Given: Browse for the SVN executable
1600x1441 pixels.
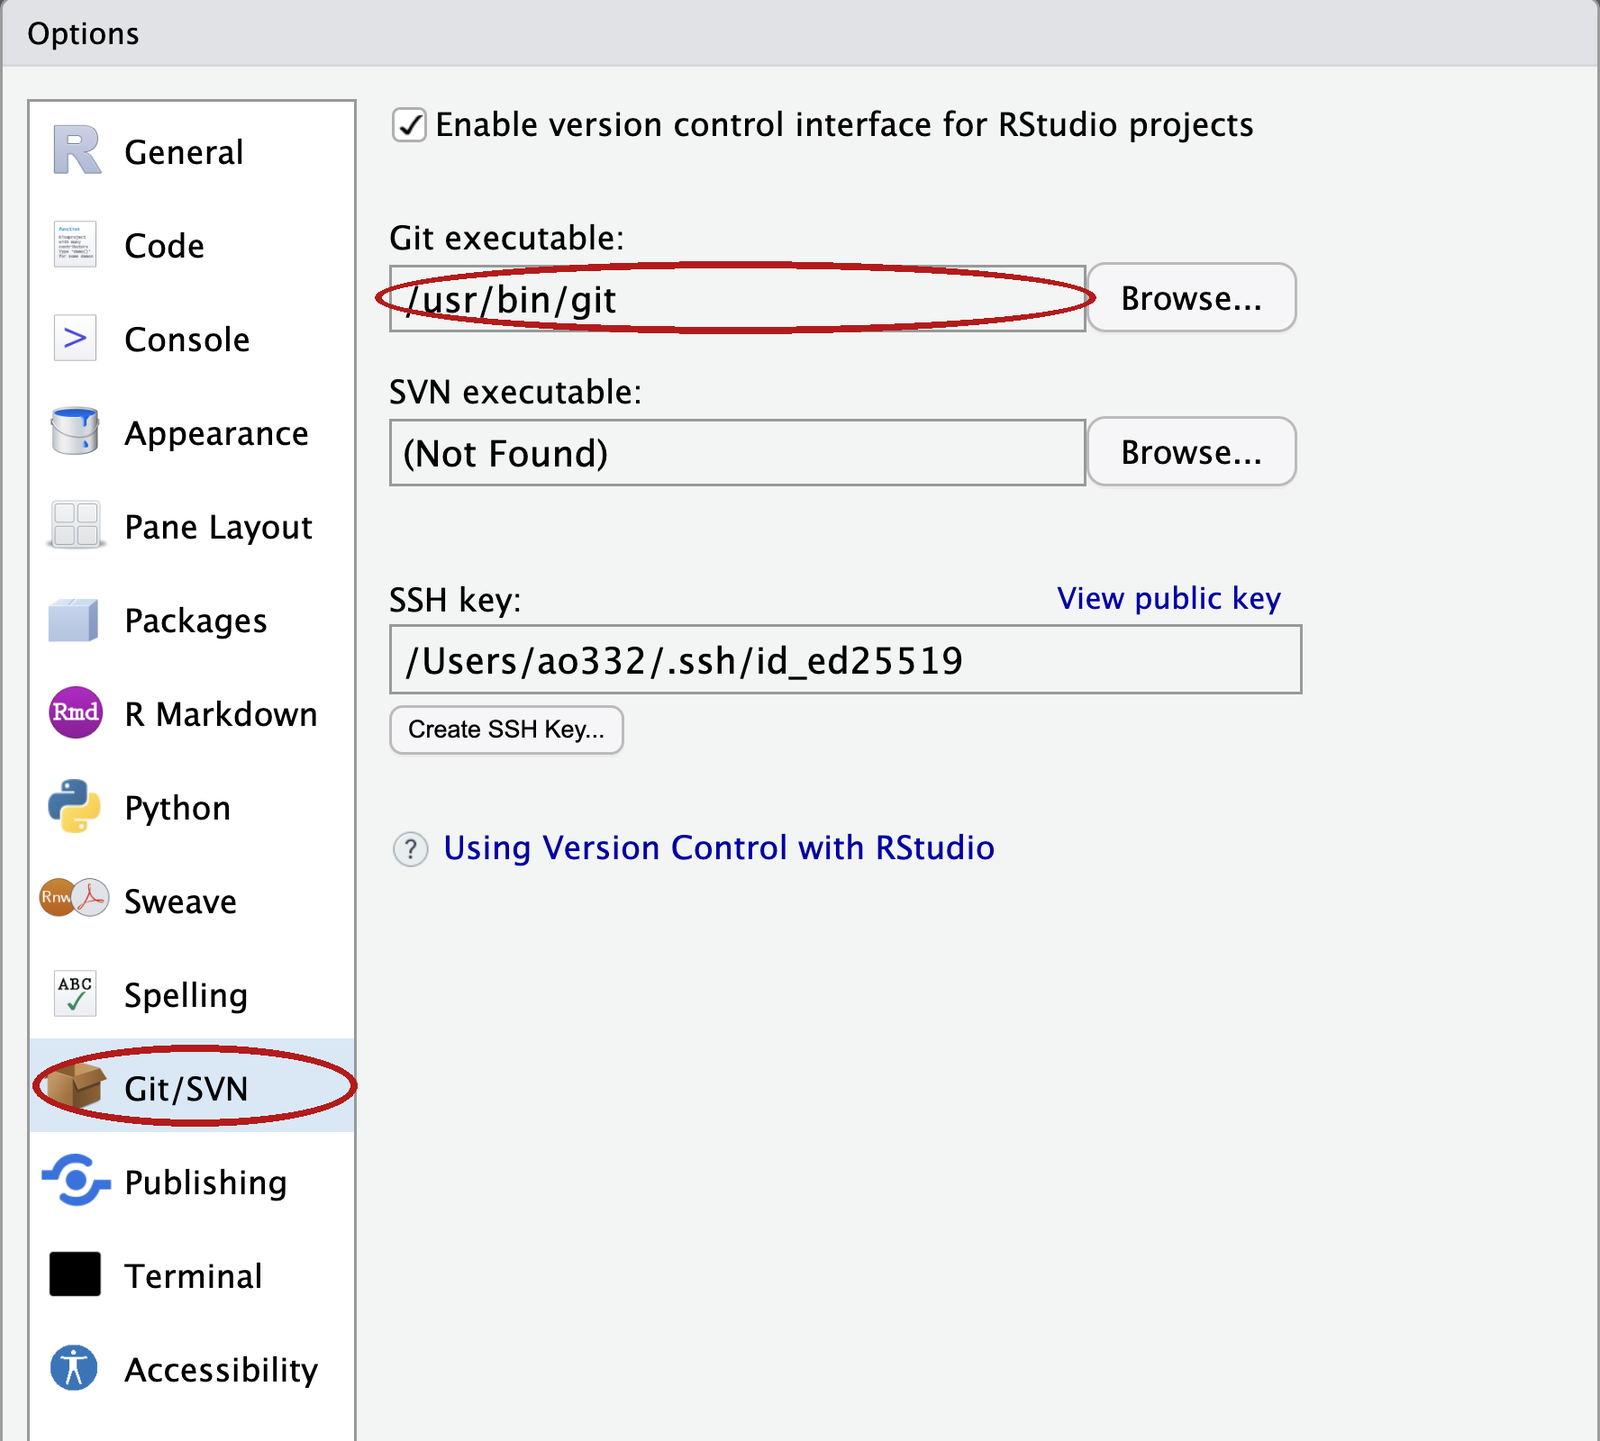Looking at the screenshot, I should [x=1192, y=452].
